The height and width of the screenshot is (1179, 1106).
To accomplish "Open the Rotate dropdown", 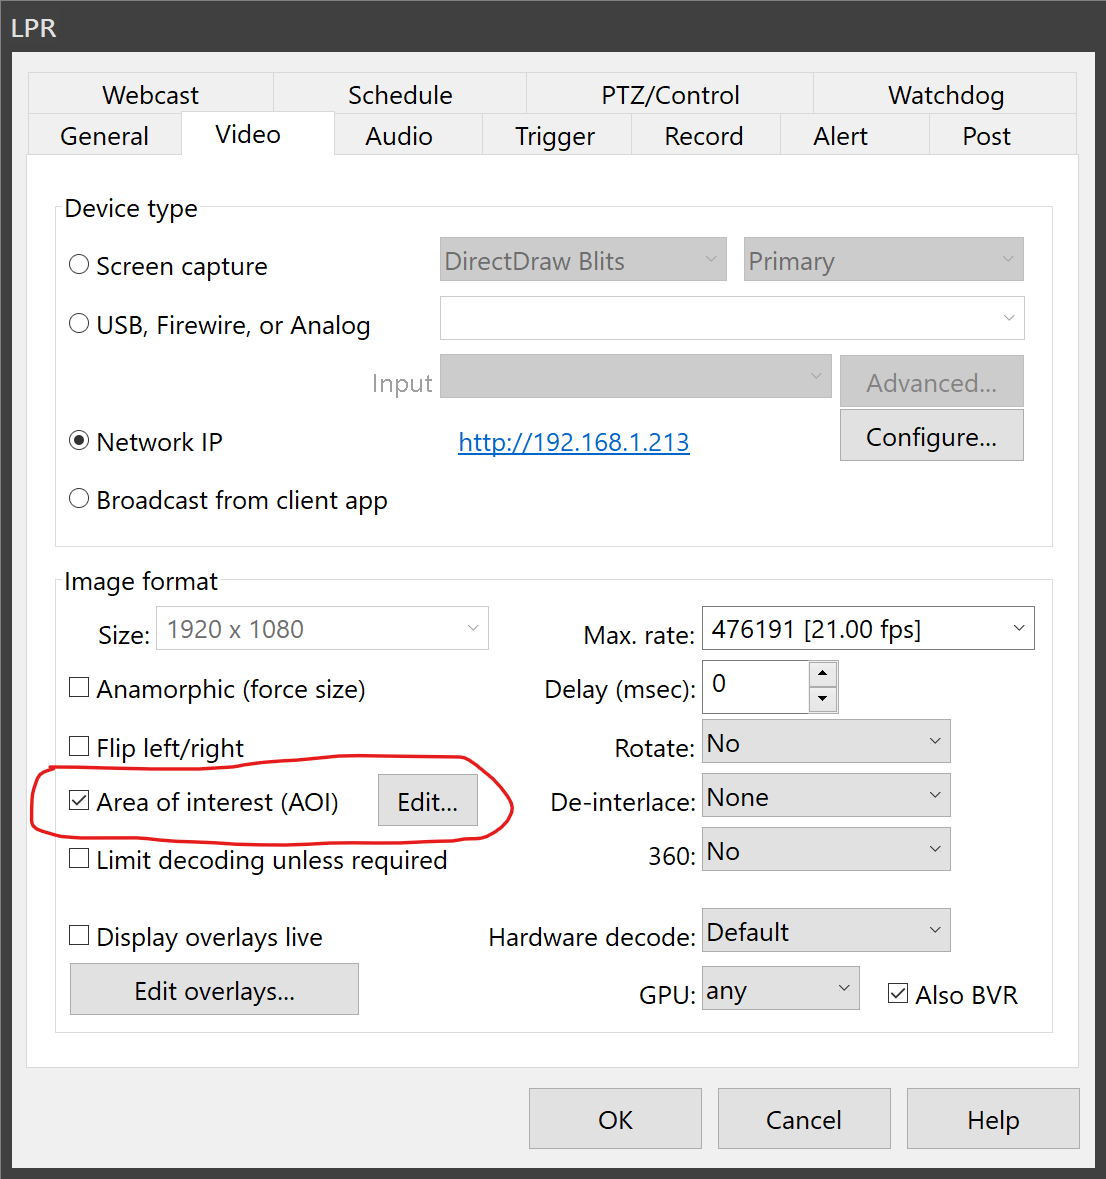I will click(x=826, y=742).
